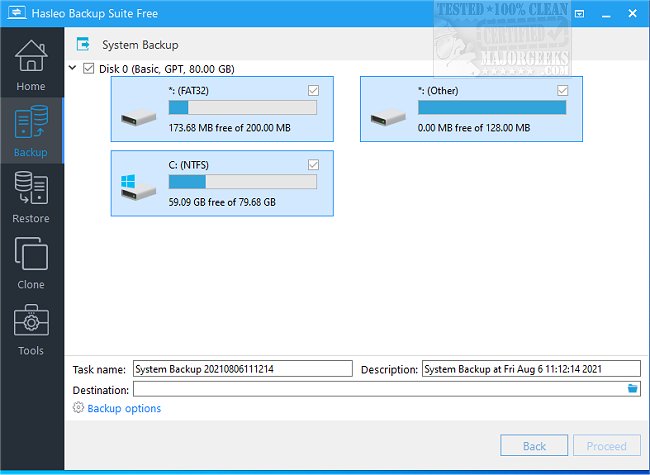Click the C: NTFS usage bar

pos(243,182)
